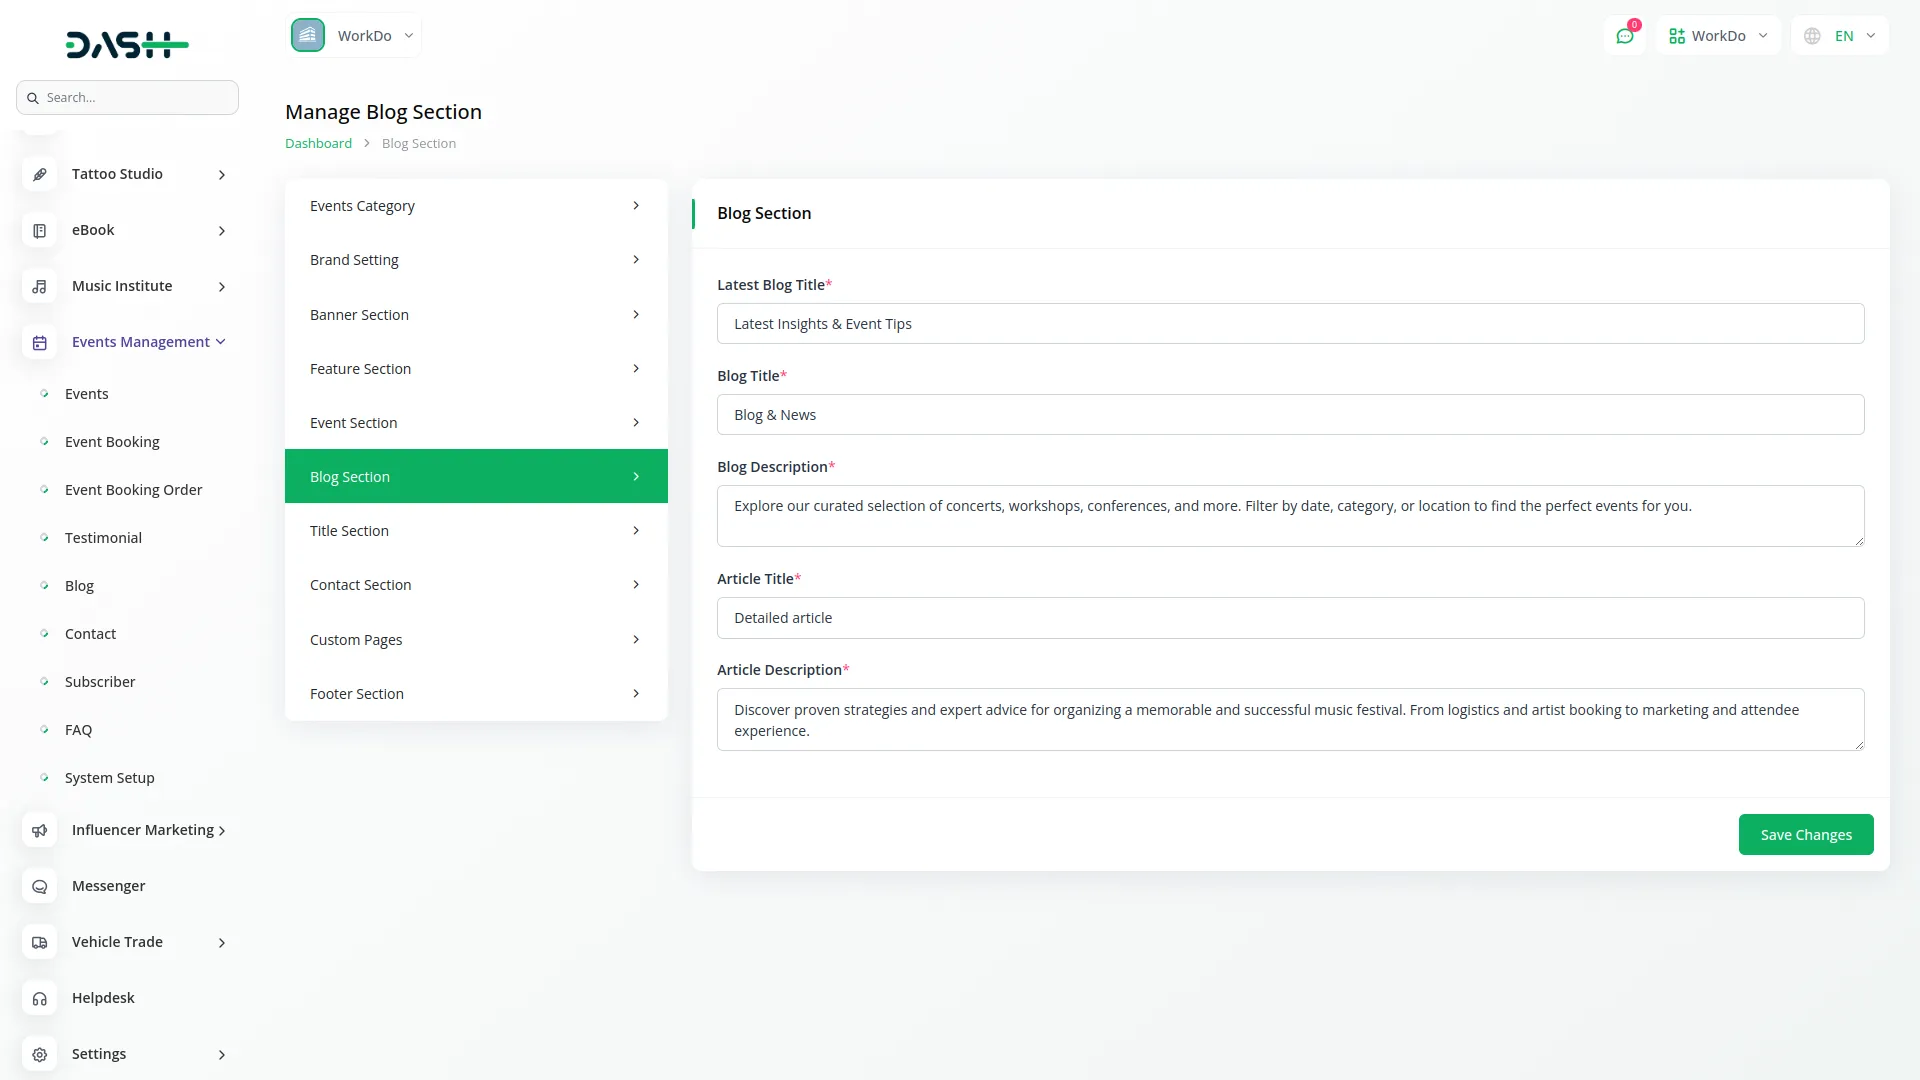Image resolution: width=1920 pixels, height=1080 pixels.
Task: Follow the Dashboard breadcrumb link
Action: click(x=318, y=144)
